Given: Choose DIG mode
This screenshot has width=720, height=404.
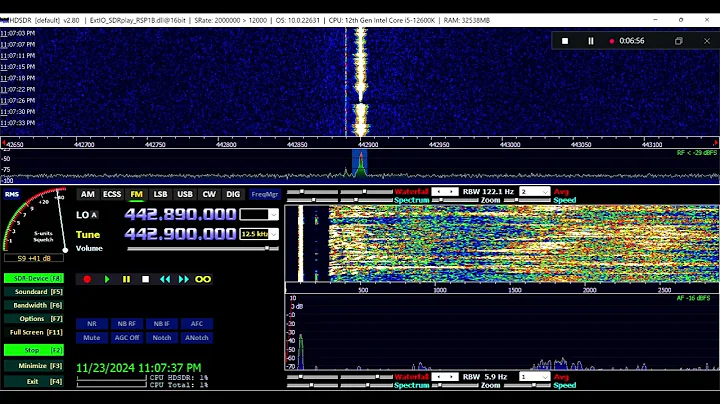Looking at the screenshot, I should click(x=233, y=194).
